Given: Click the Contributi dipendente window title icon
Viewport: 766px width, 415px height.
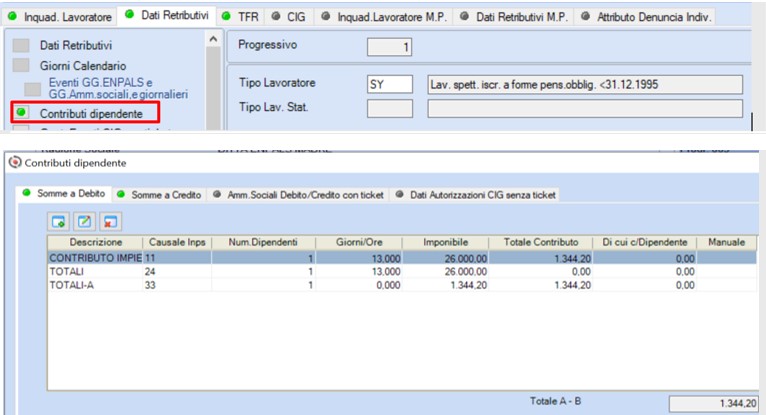Looking at the screenshot, I should (15, 162).
